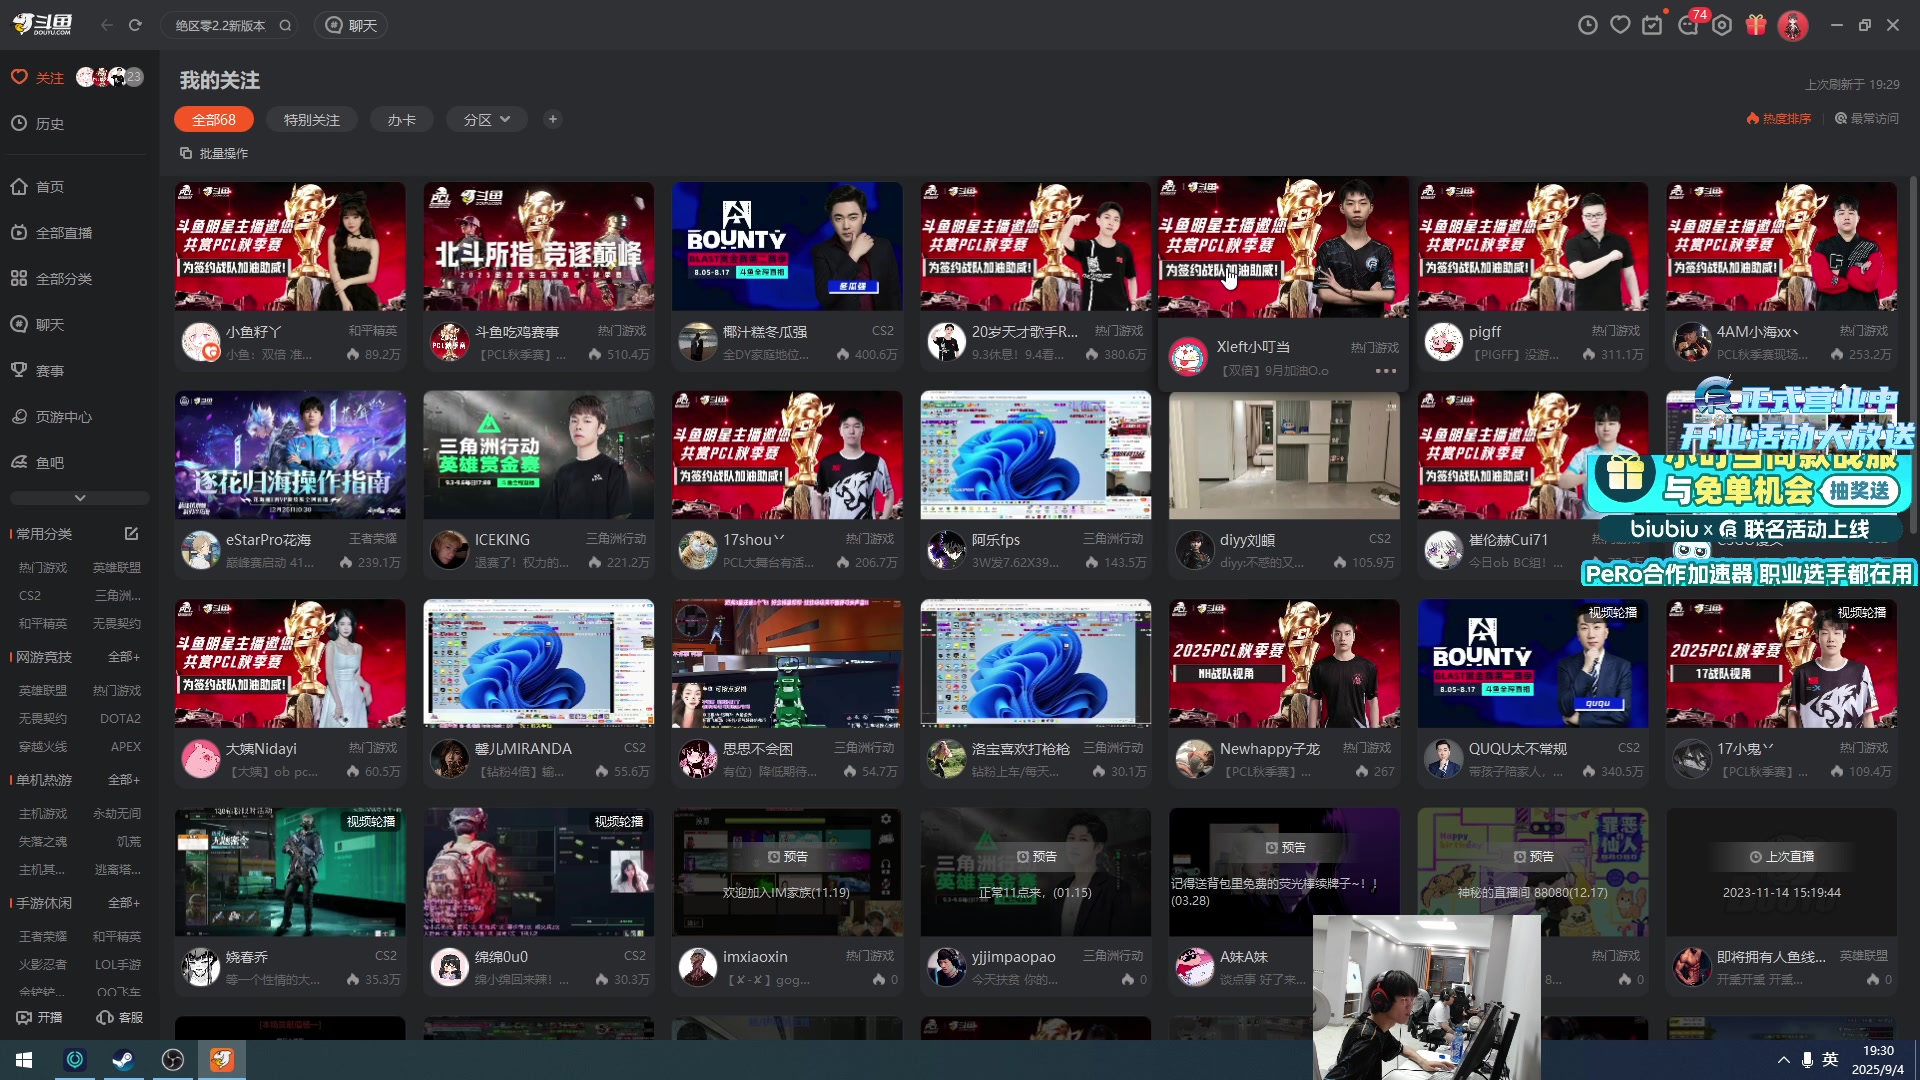This screenshot has height=1080, width=1920.
Task: Expand 单机热游 全部+
Action: tap(124, 780)
